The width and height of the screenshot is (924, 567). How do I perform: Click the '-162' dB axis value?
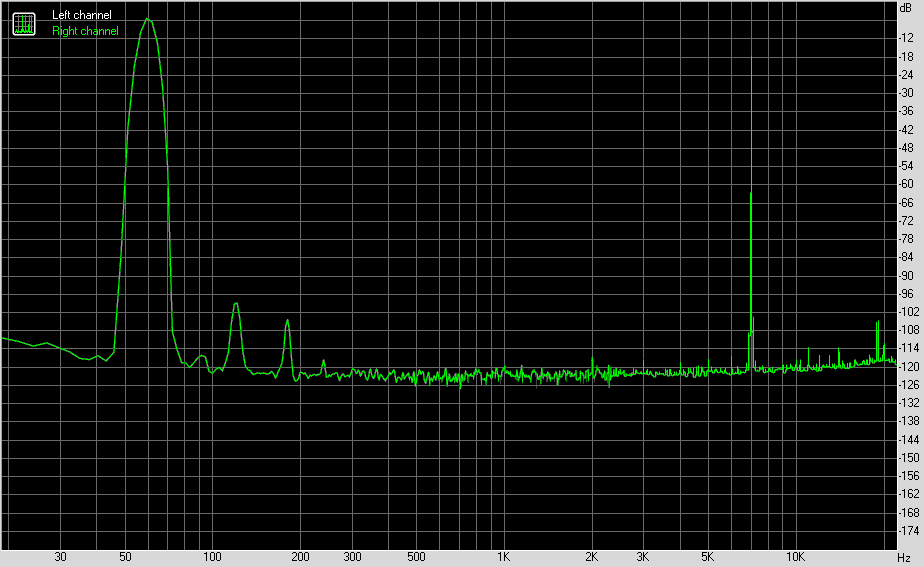[909, 495]
